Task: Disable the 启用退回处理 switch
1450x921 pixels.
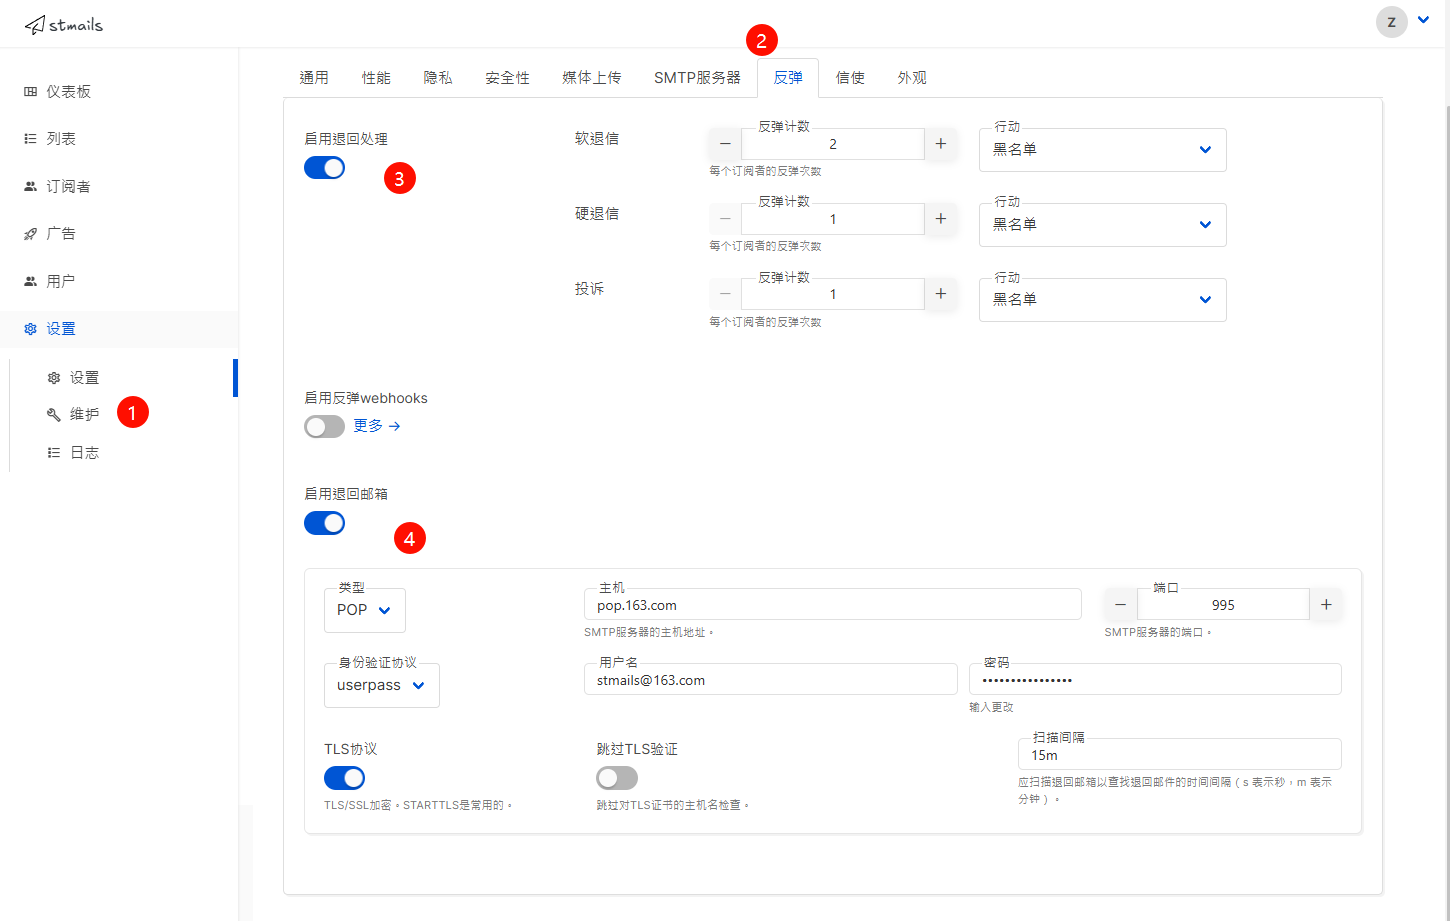Action: point(324,167)
